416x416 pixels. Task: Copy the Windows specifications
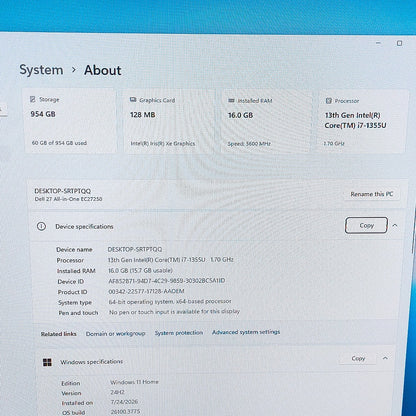[358, 358]
